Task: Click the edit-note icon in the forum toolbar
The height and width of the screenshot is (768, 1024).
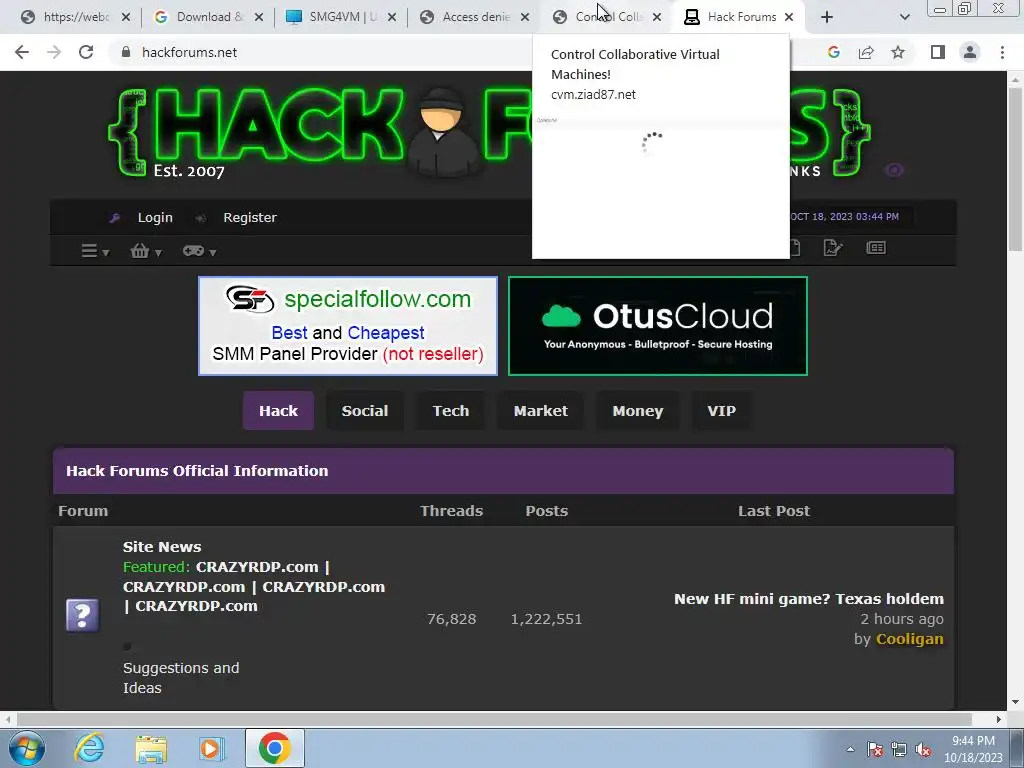Action: (x=833, y=248)
